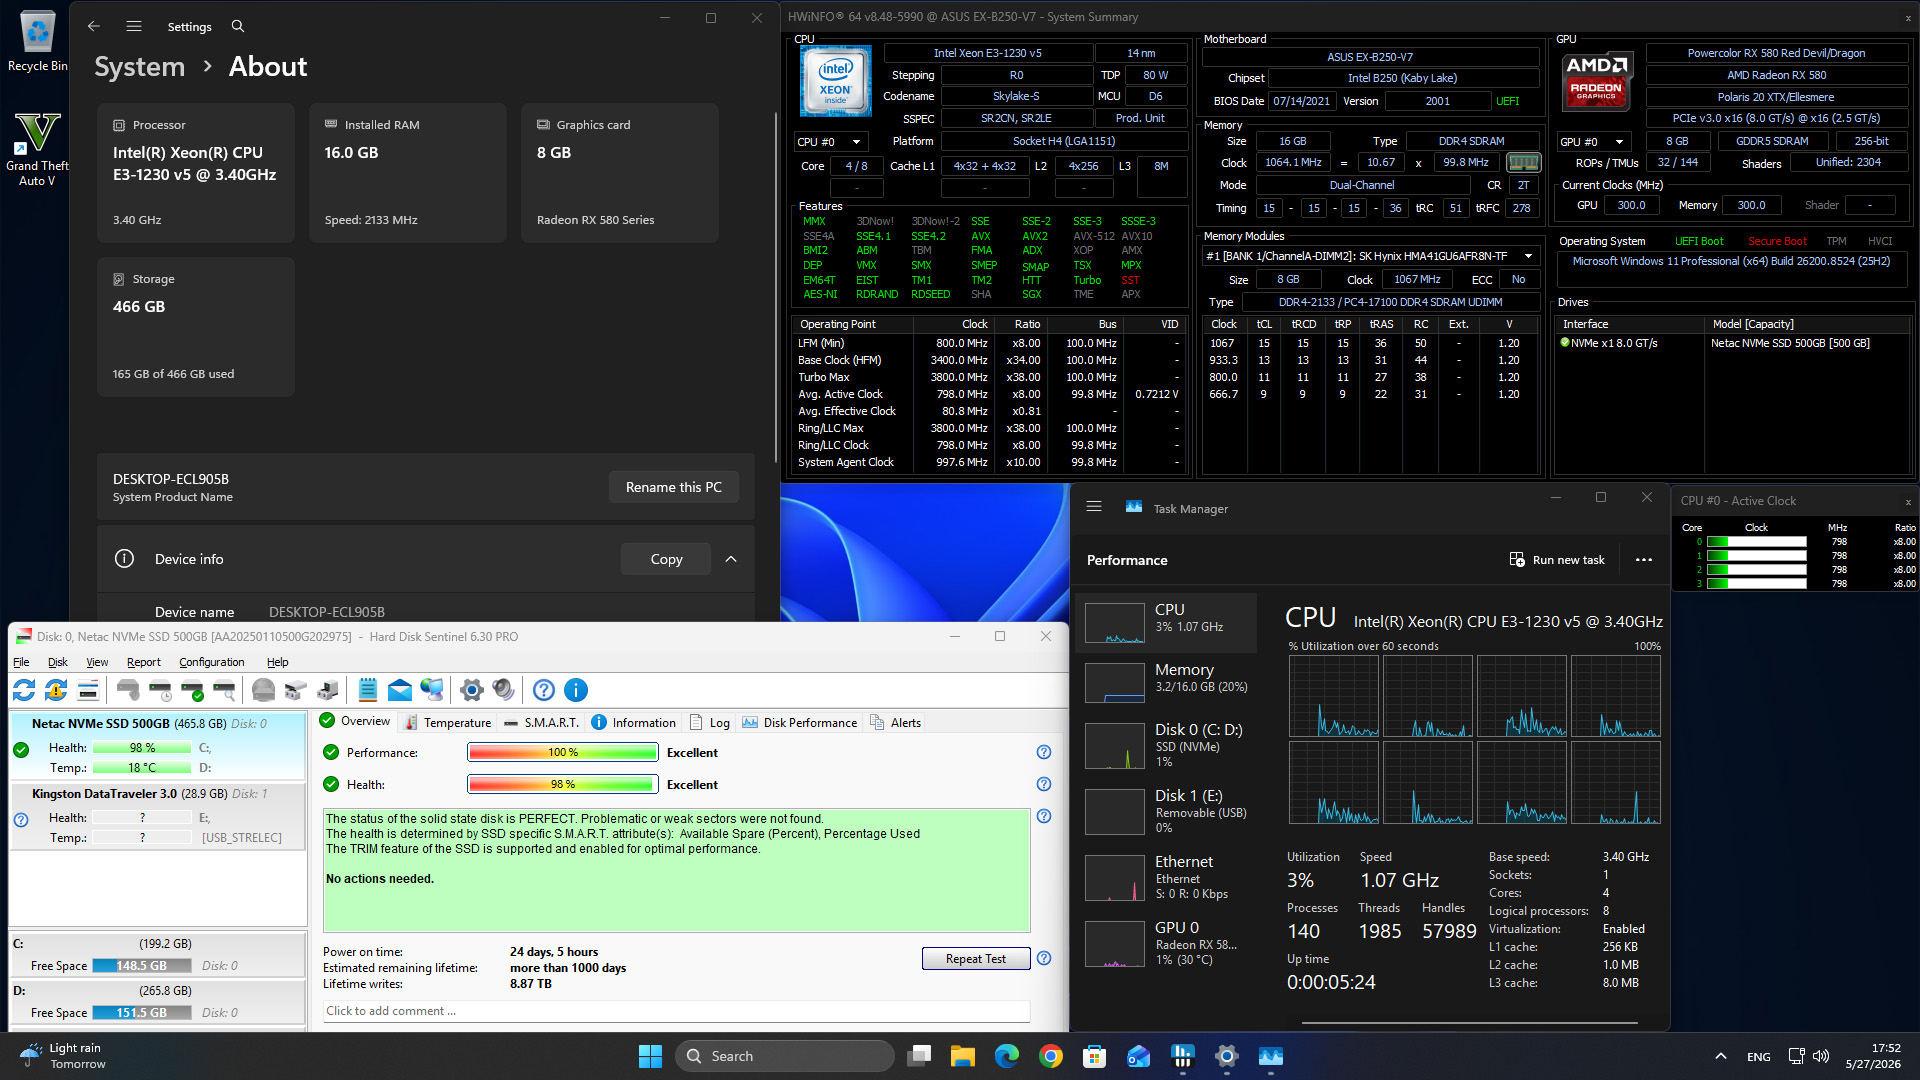Image resolution: width=1920 pixels, height=1080 pixels.
Task: Click the envelope email icon in Sentinel toolbar
Action: 400,690
